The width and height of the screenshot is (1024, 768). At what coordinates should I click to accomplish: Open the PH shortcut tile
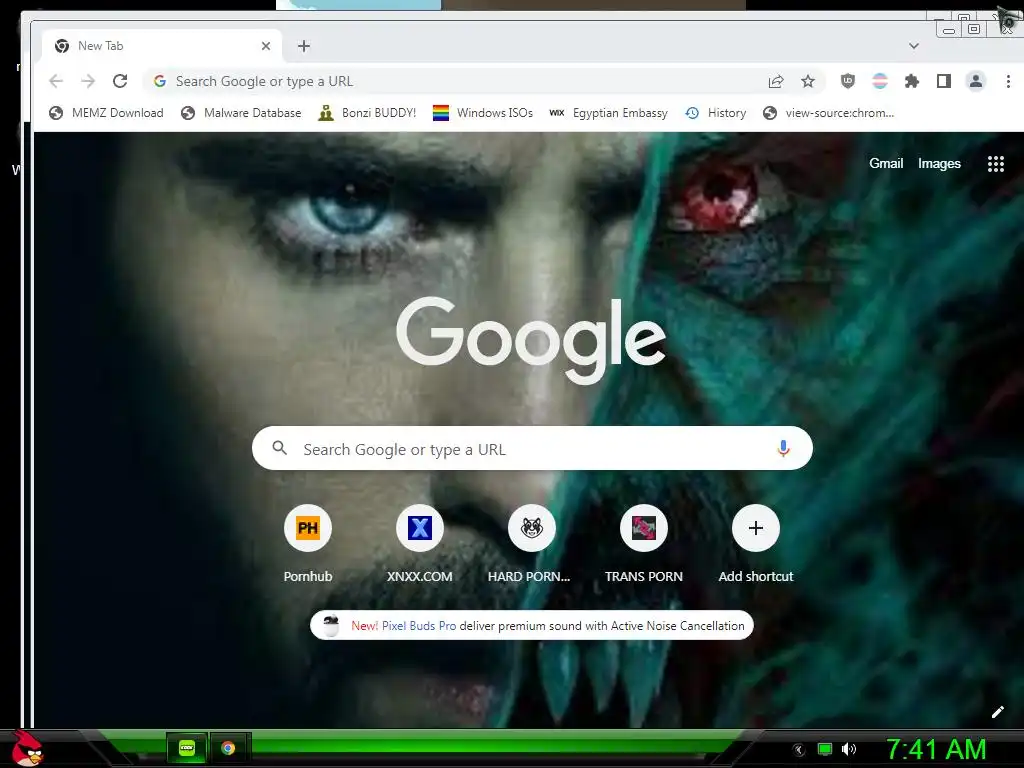[x=308, y=545]
